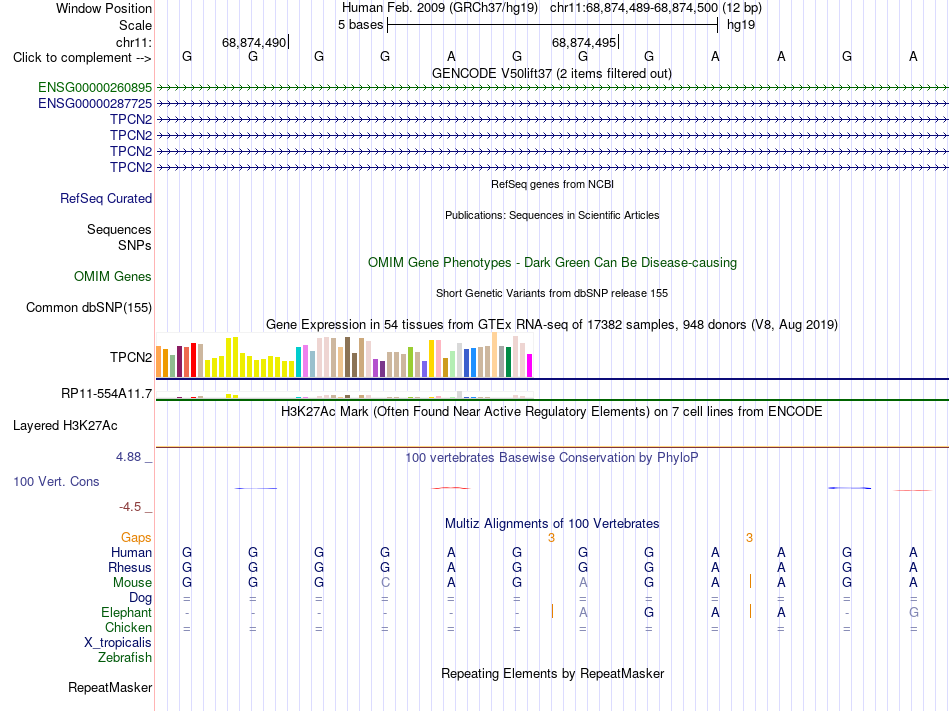950x711 pixels.
Task: Click the GENCODE V50lift37 track title
Action: click(x=551, y=74)
